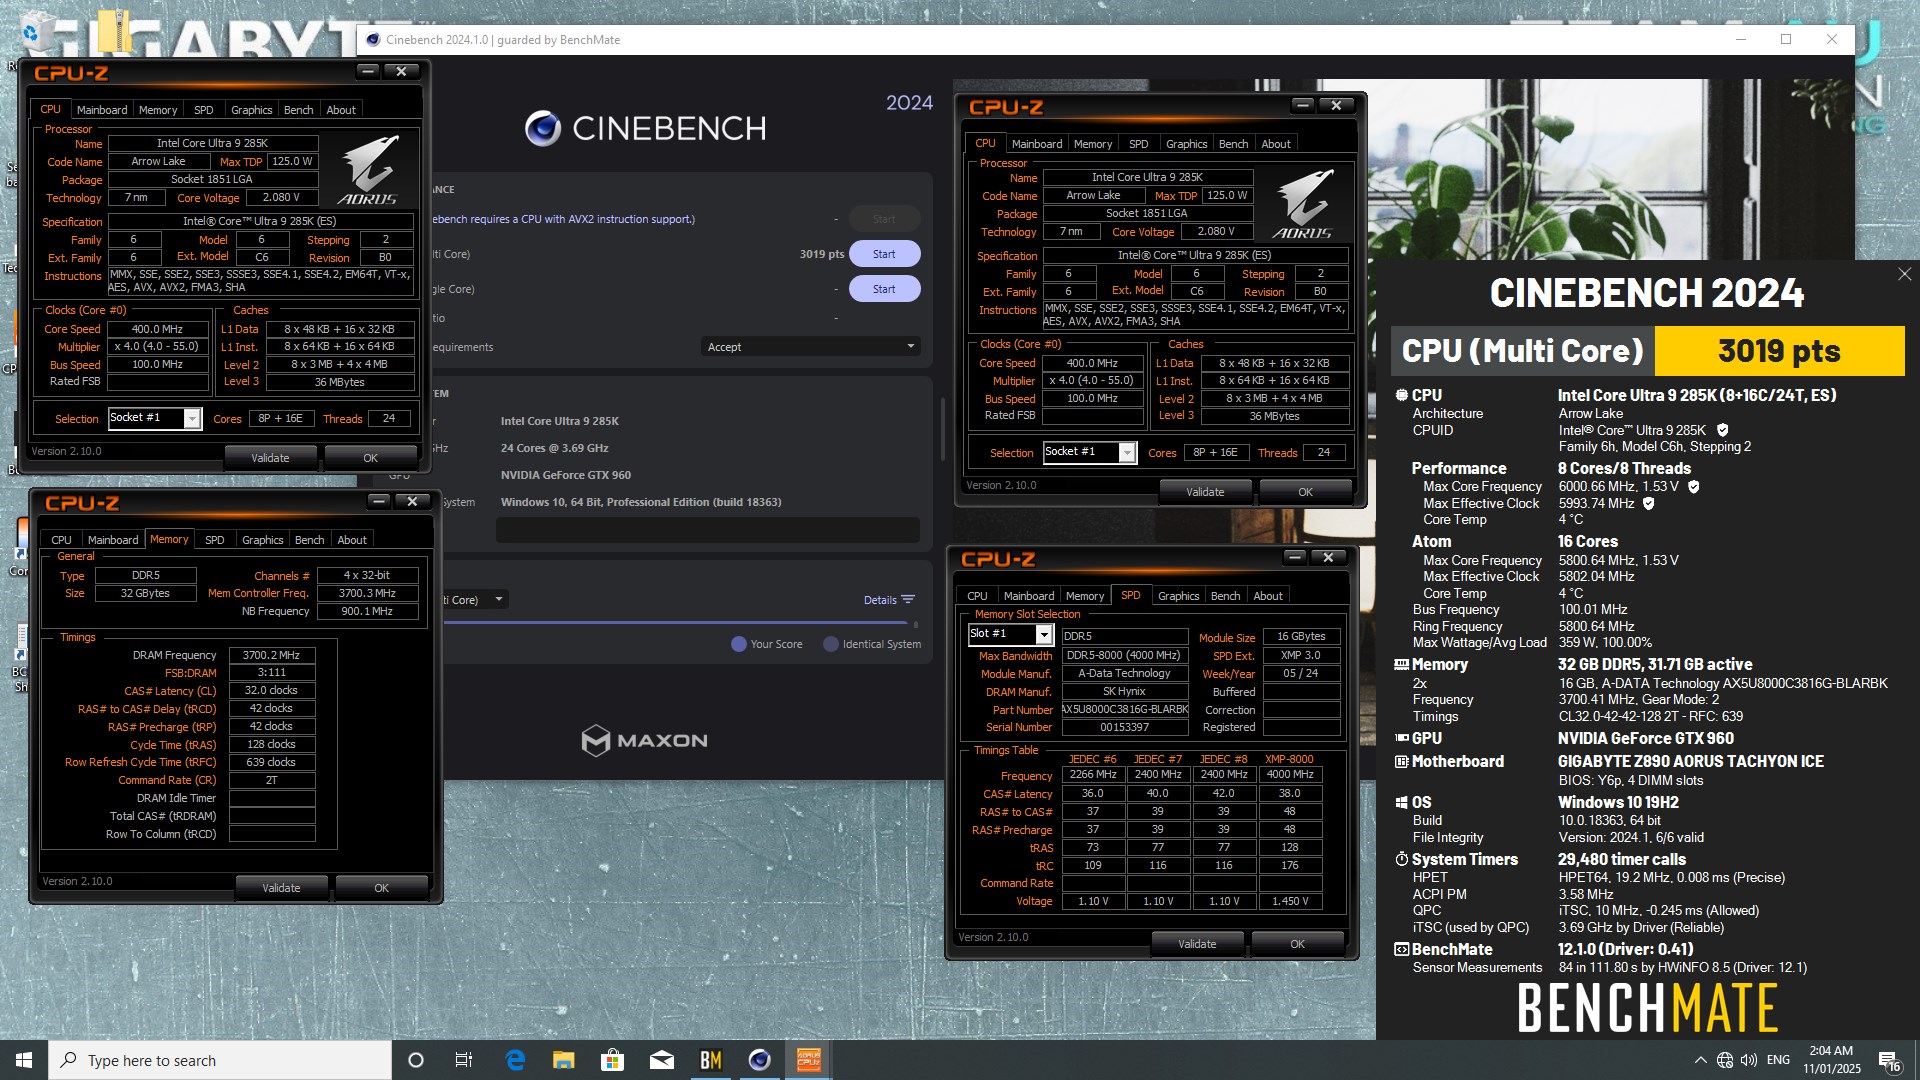Click the taskbar clock showing 2:04 AM
1920x1080 pixels.
point(1831,1060)
